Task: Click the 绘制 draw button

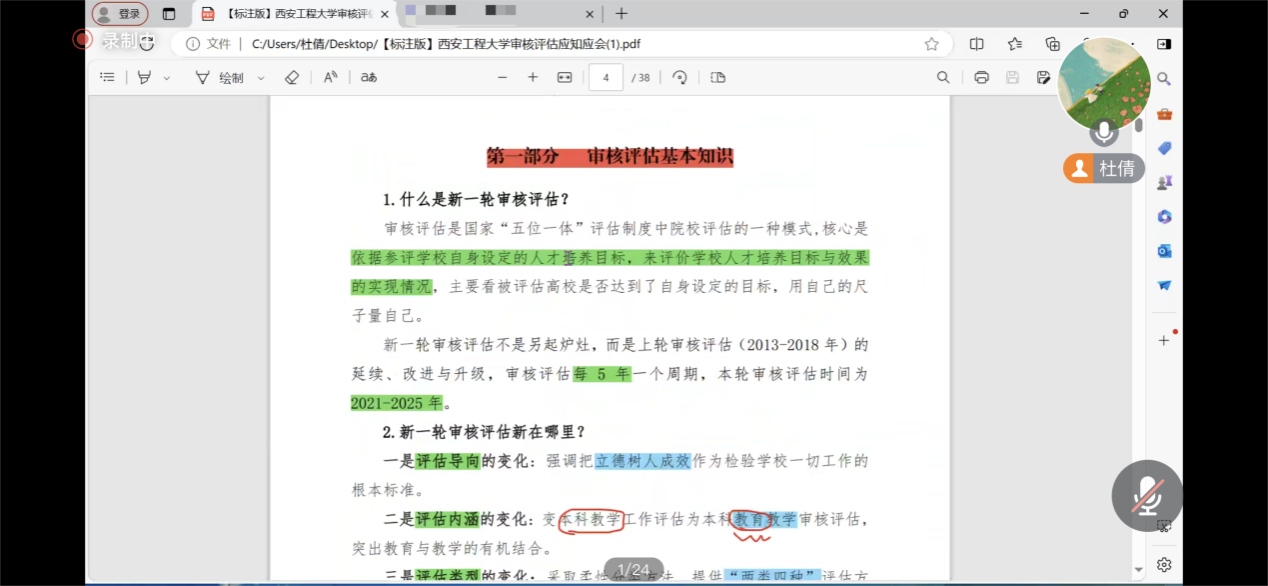Action: (220, 78)
